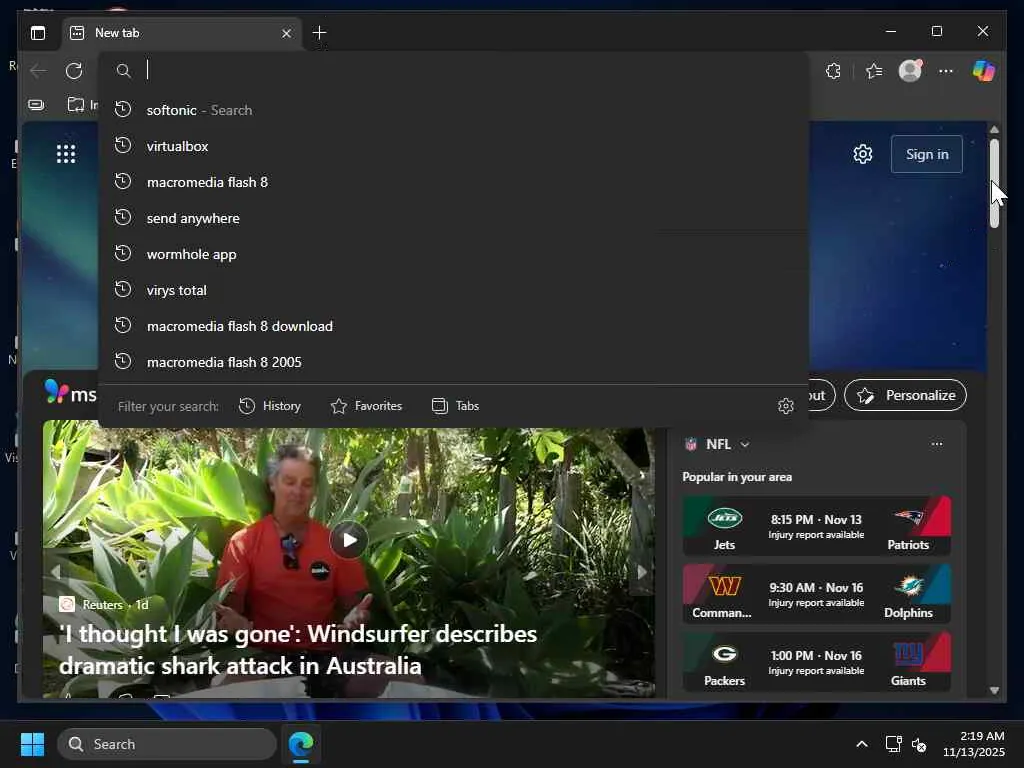Click the Edge taskbar icon

[301, 744]
